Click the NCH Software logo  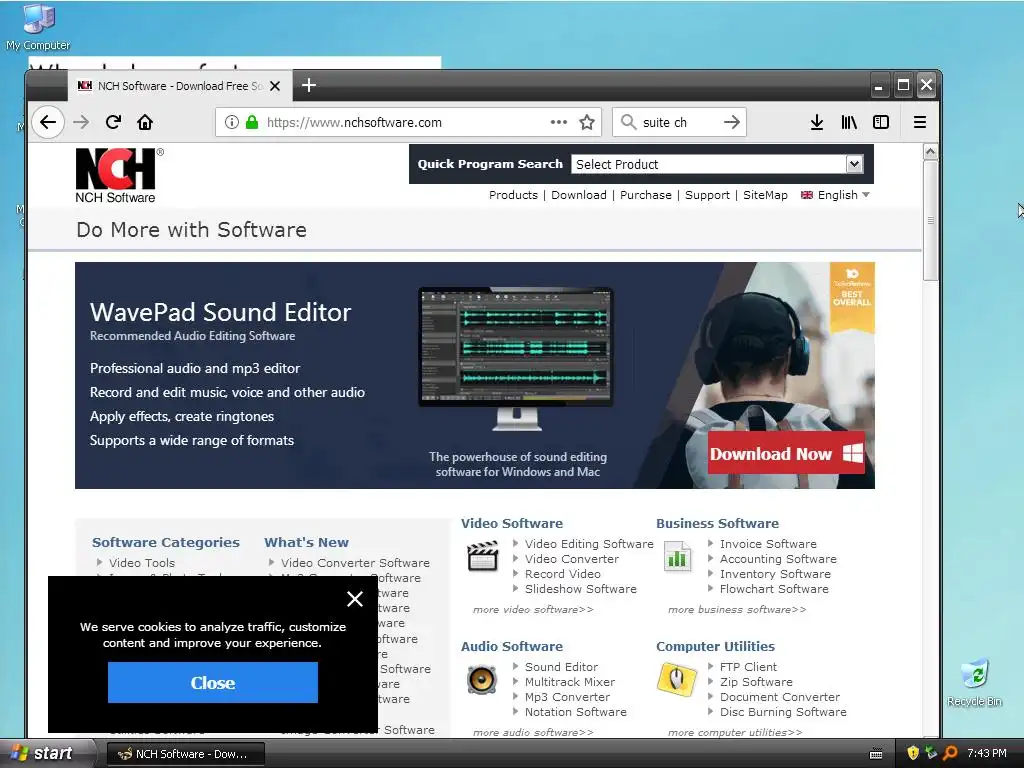(x=119, y=175)
